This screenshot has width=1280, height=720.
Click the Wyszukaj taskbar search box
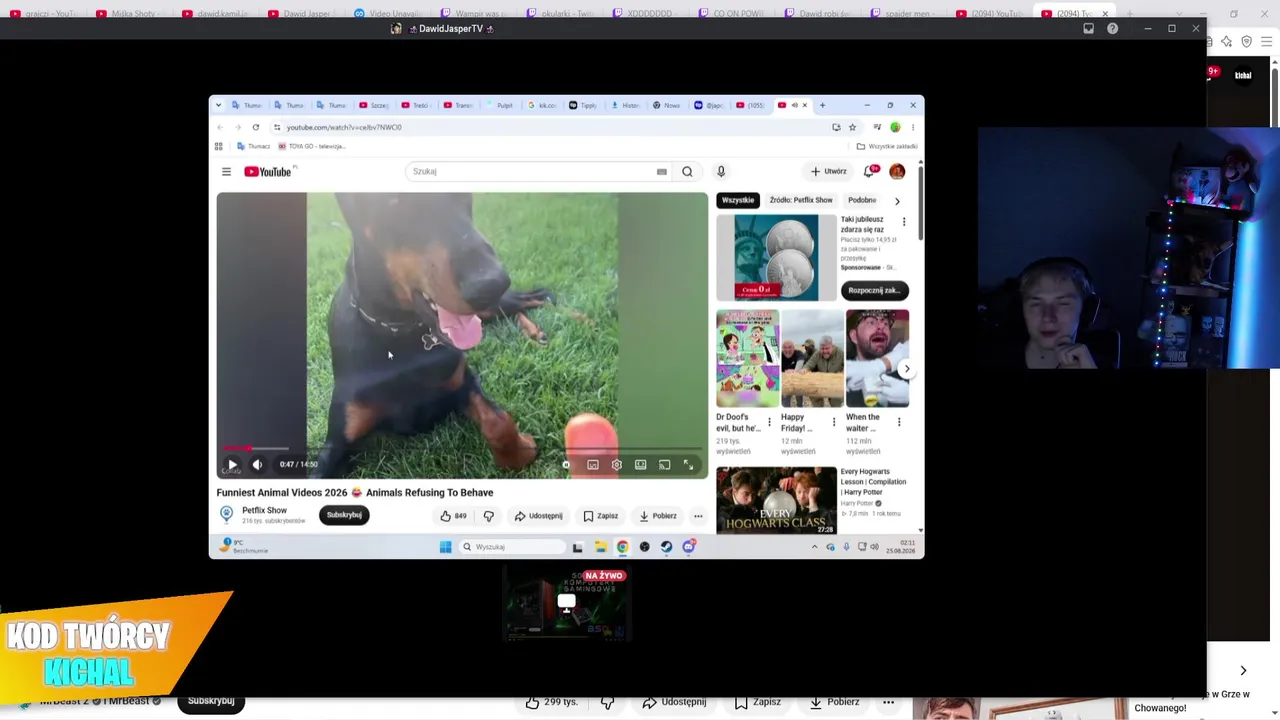[x=513, y=547]
